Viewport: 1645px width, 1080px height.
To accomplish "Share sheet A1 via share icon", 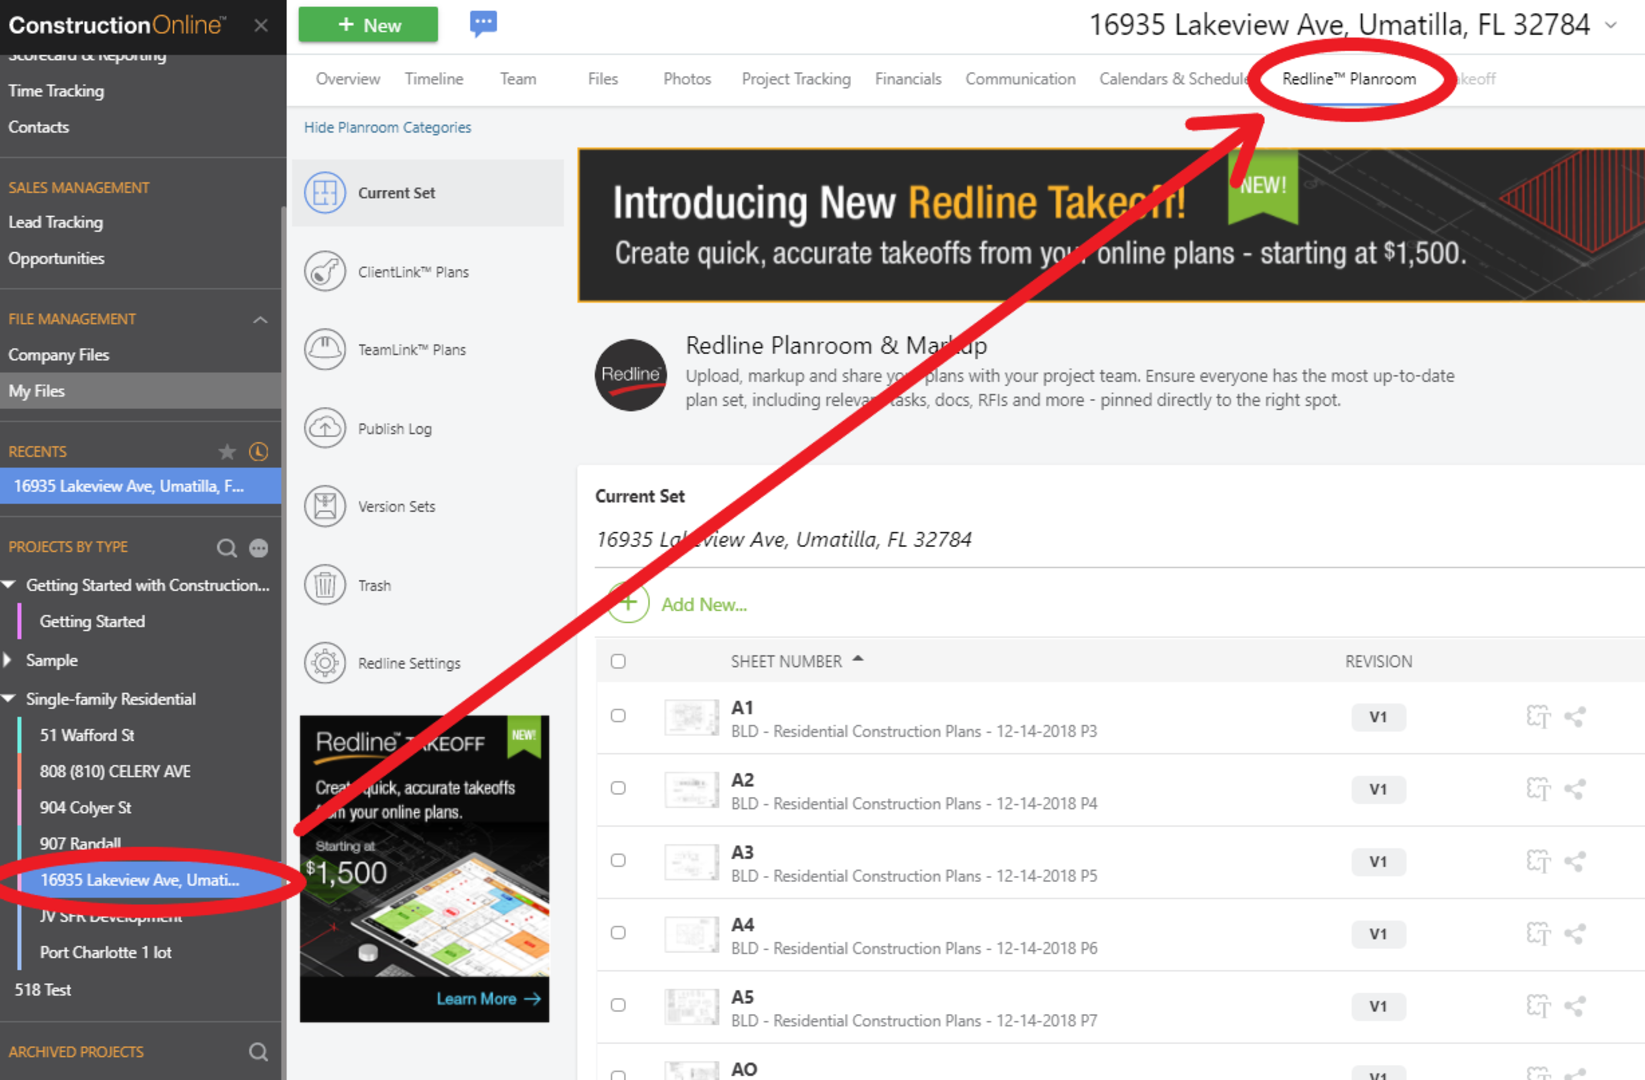I will point(1575,717).
